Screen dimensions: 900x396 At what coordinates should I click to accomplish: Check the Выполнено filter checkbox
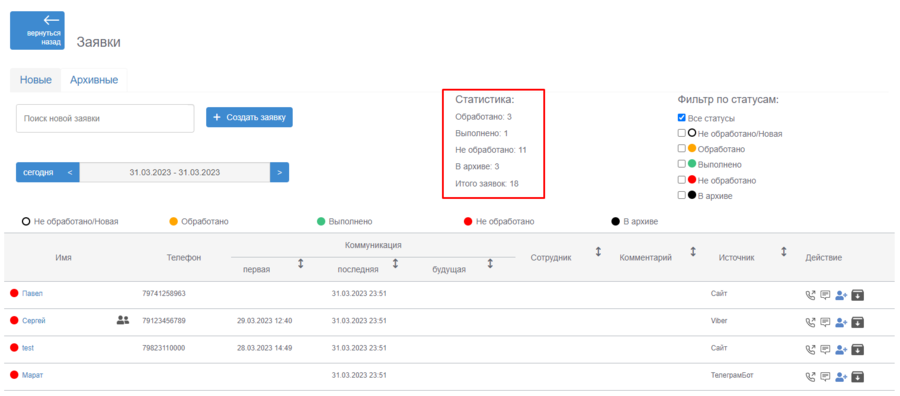click(681, 164)
